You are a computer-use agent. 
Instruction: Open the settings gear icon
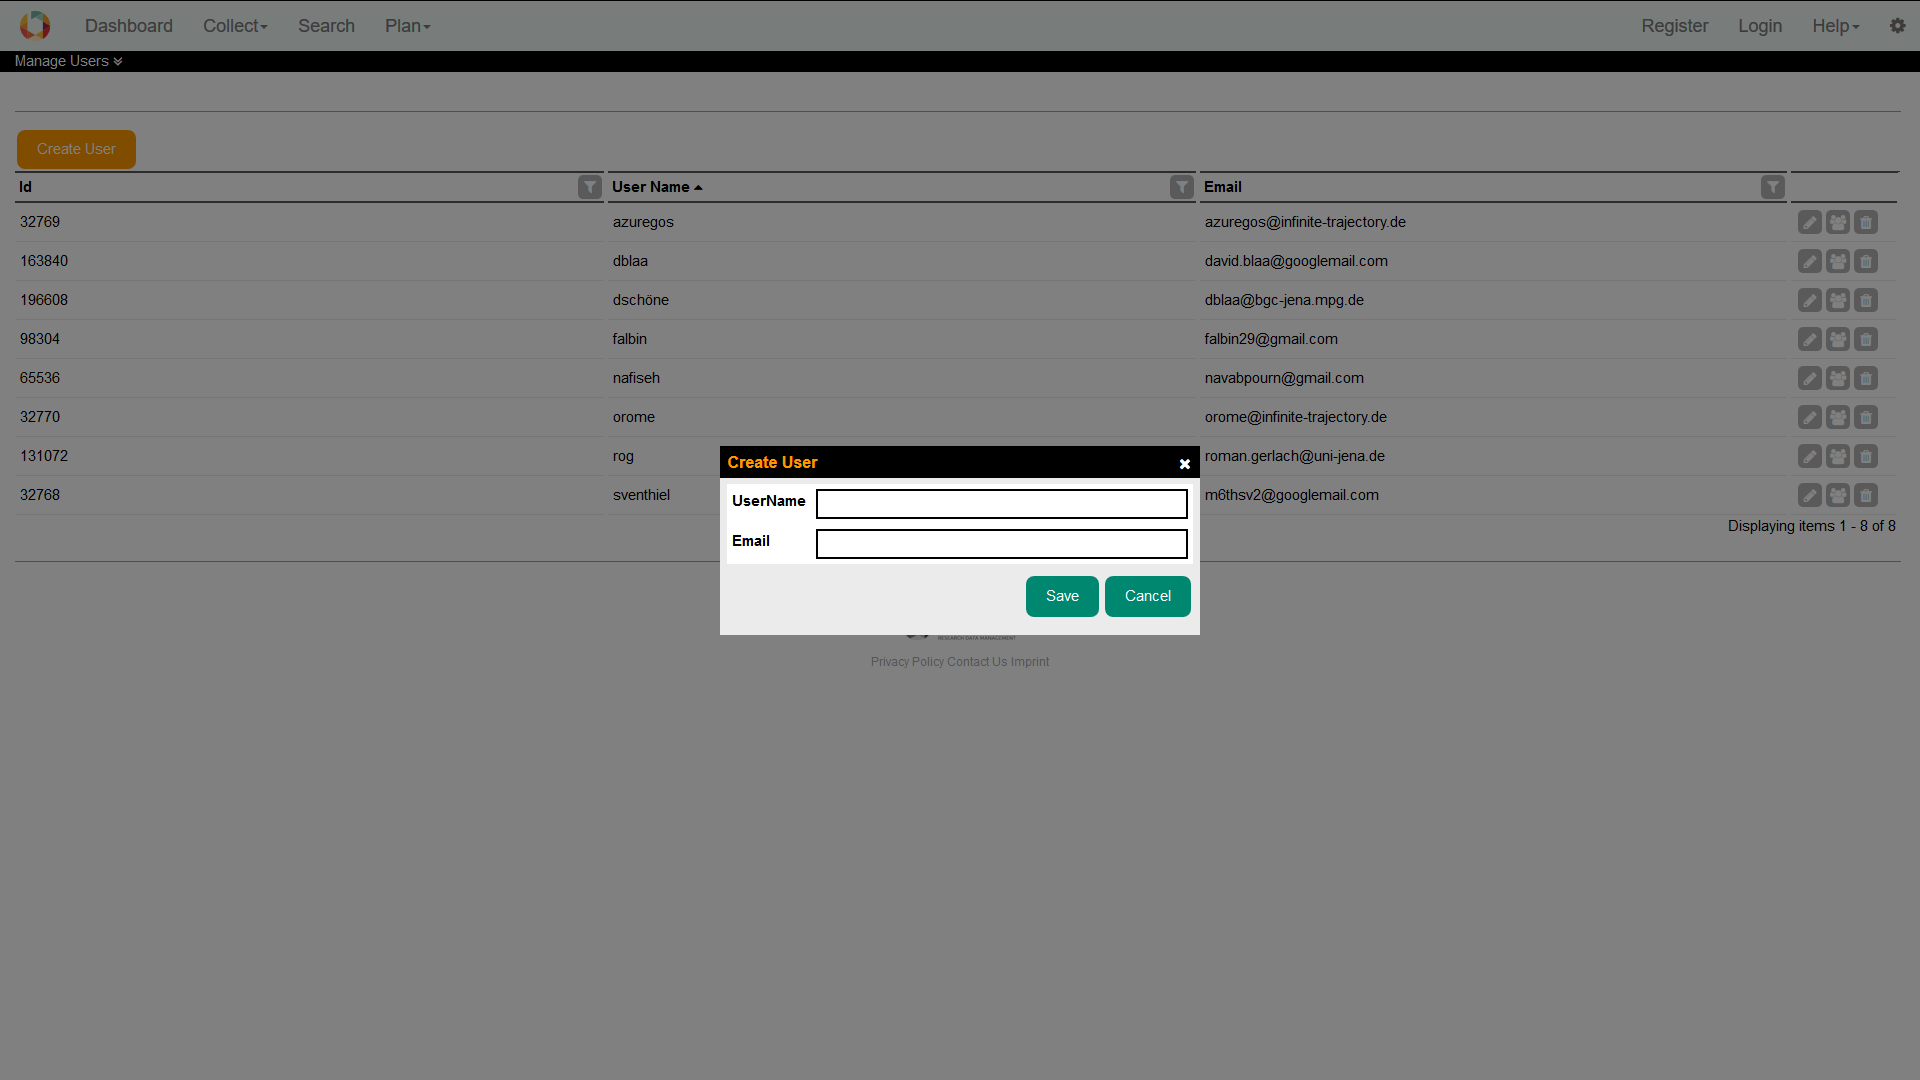[1897, 26]
